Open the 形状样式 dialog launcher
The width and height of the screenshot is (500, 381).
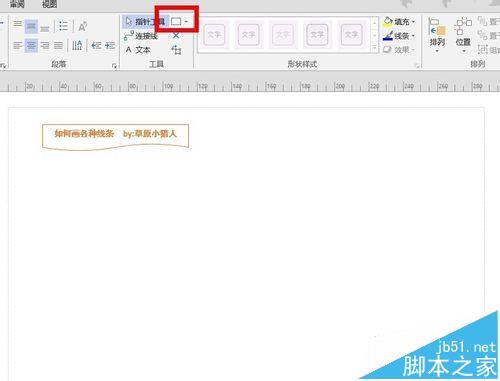coord(417,66)
